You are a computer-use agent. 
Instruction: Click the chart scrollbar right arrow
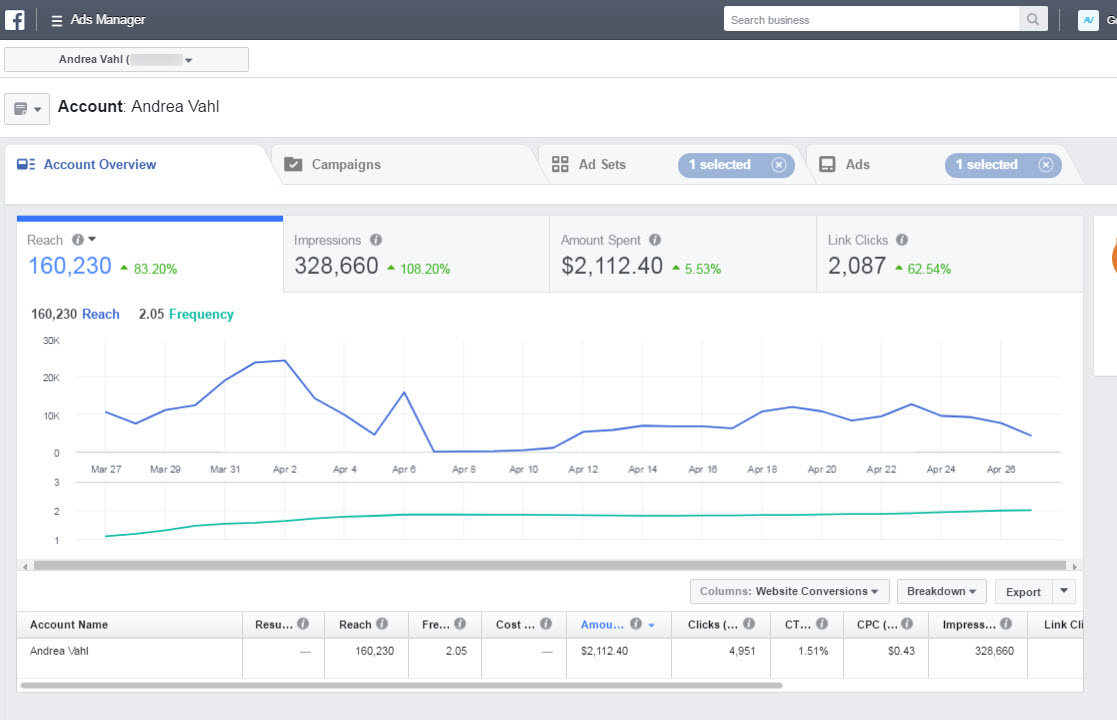click(x=1074, y=566)
